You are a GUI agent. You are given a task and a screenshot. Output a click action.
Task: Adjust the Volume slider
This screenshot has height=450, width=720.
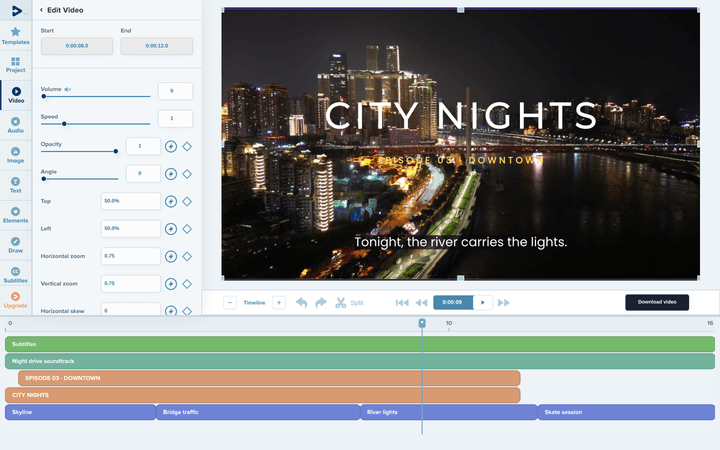pos(96,96)
